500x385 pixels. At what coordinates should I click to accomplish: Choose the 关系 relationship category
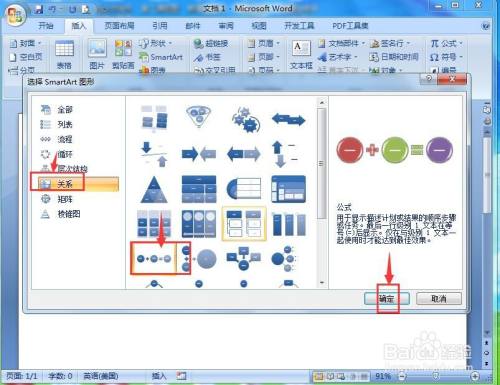[78, 184]
